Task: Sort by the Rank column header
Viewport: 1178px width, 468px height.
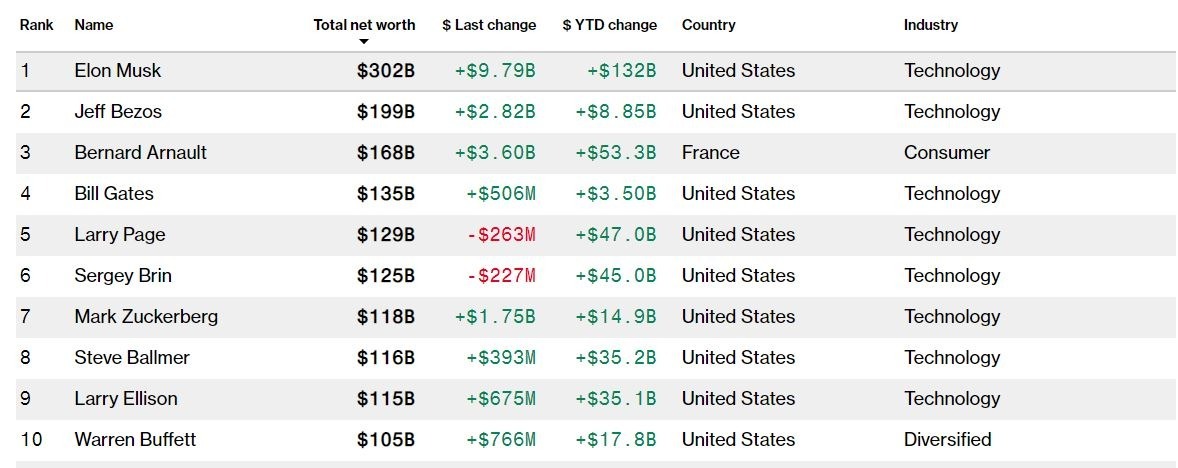Action: tap(36, 25)
